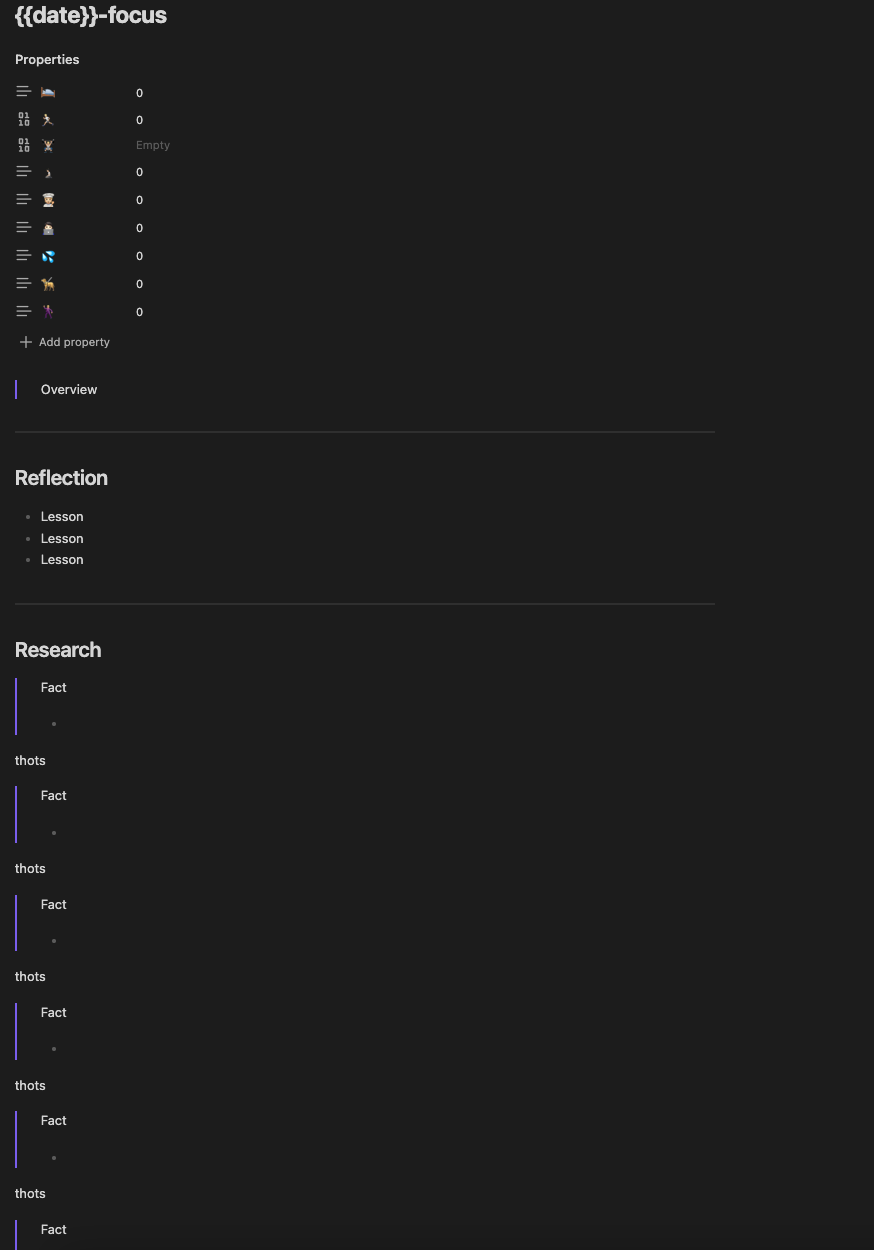The width and height of the screenshot is (874, 1250).
Task: Click the number-type icon beside the runner property
Action: tap(24, 119)
